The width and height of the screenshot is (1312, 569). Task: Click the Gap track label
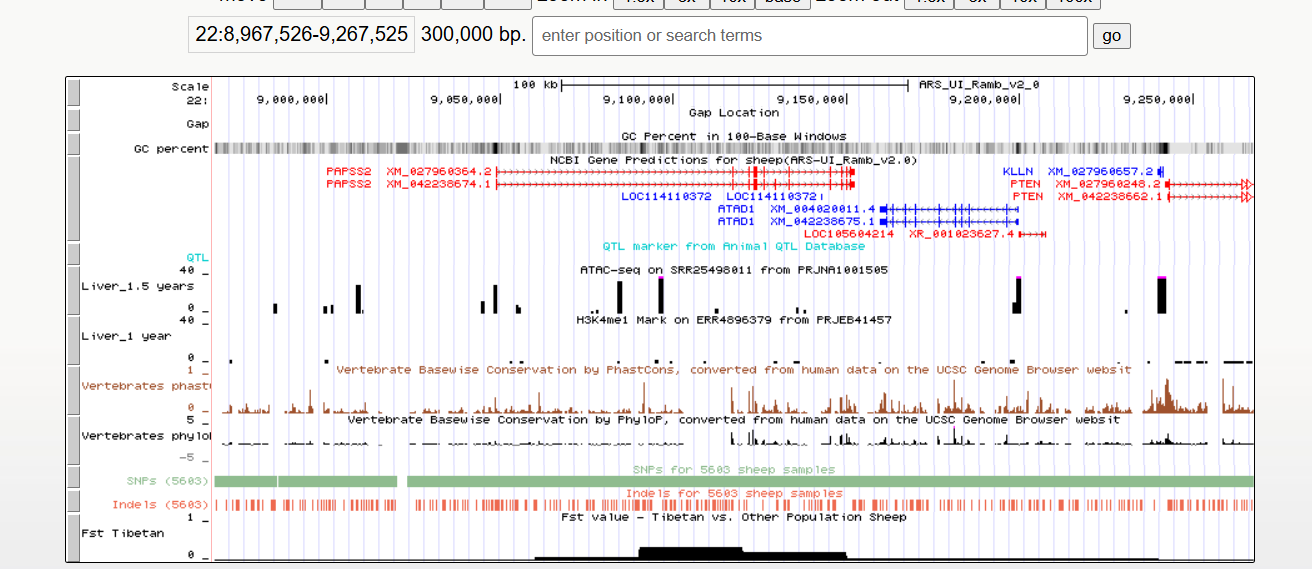[x=197, y=124]
